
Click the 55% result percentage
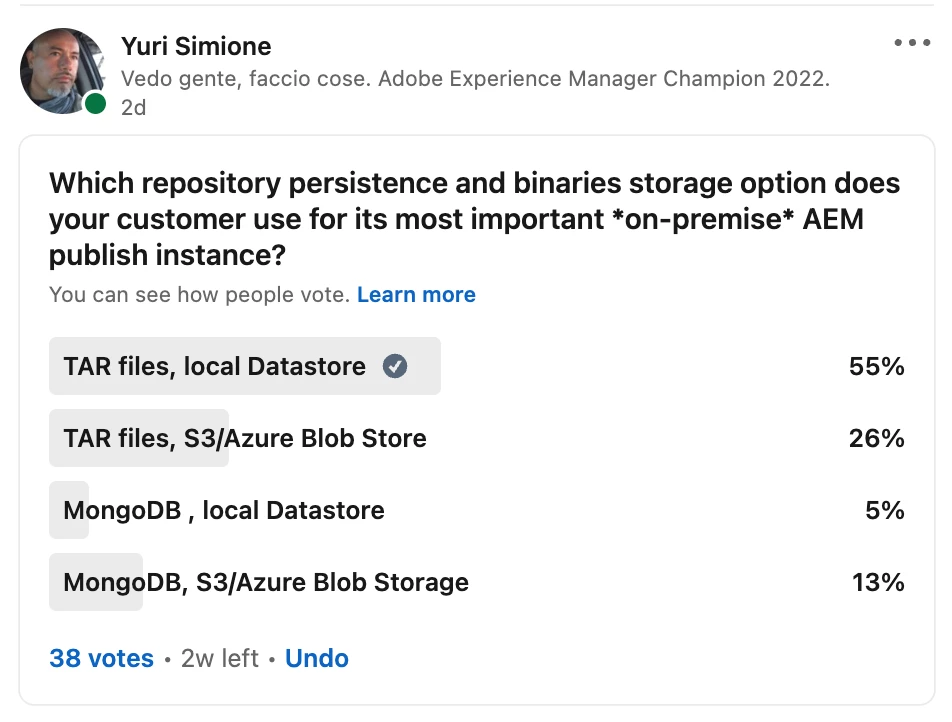[877, 367]
